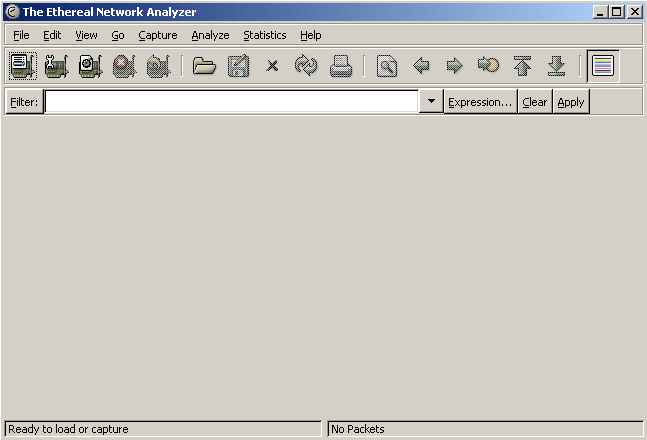Clear the display filter
Viewport: 647px width, 440px height.
[534, 102]
